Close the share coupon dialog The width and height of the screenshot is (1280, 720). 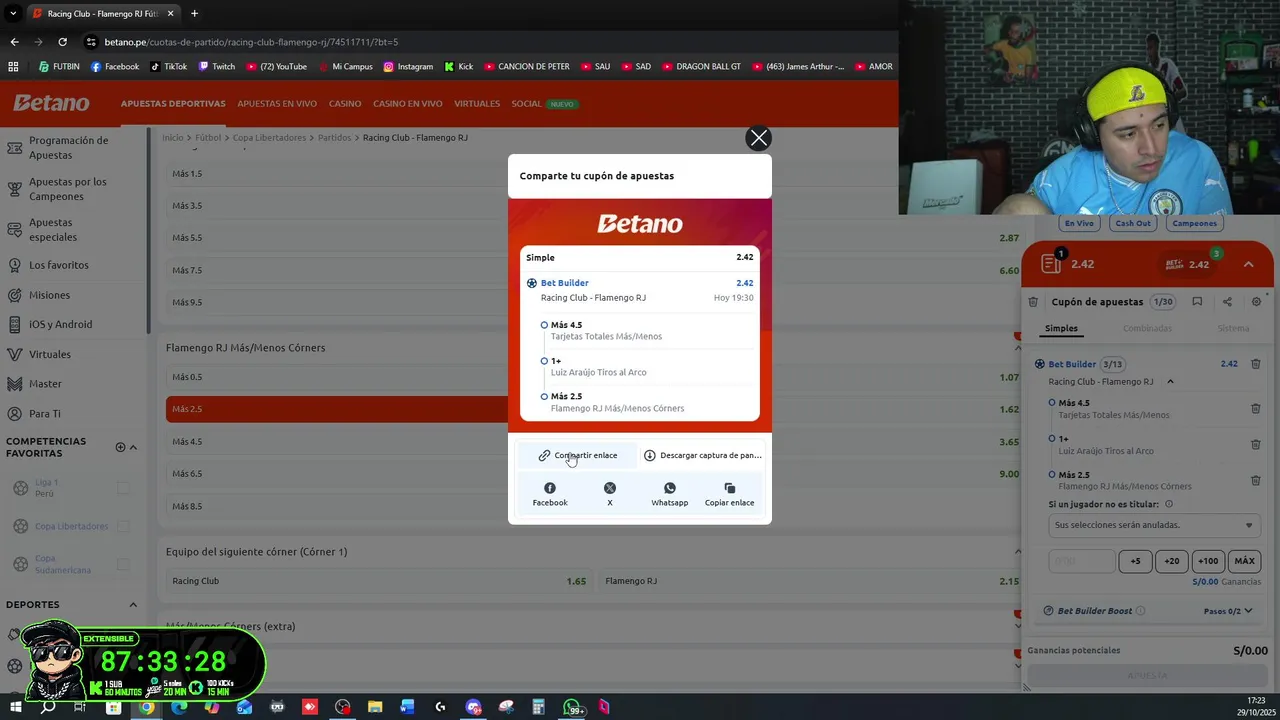tap(759, 138)
